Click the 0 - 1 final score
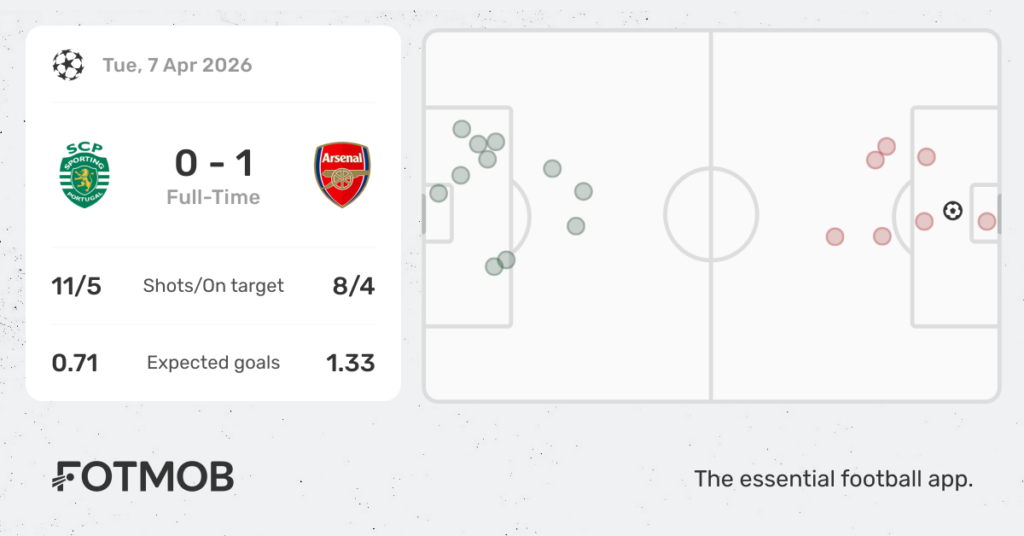This screenshot has width=1024, height=536. (x=213, y=162)
